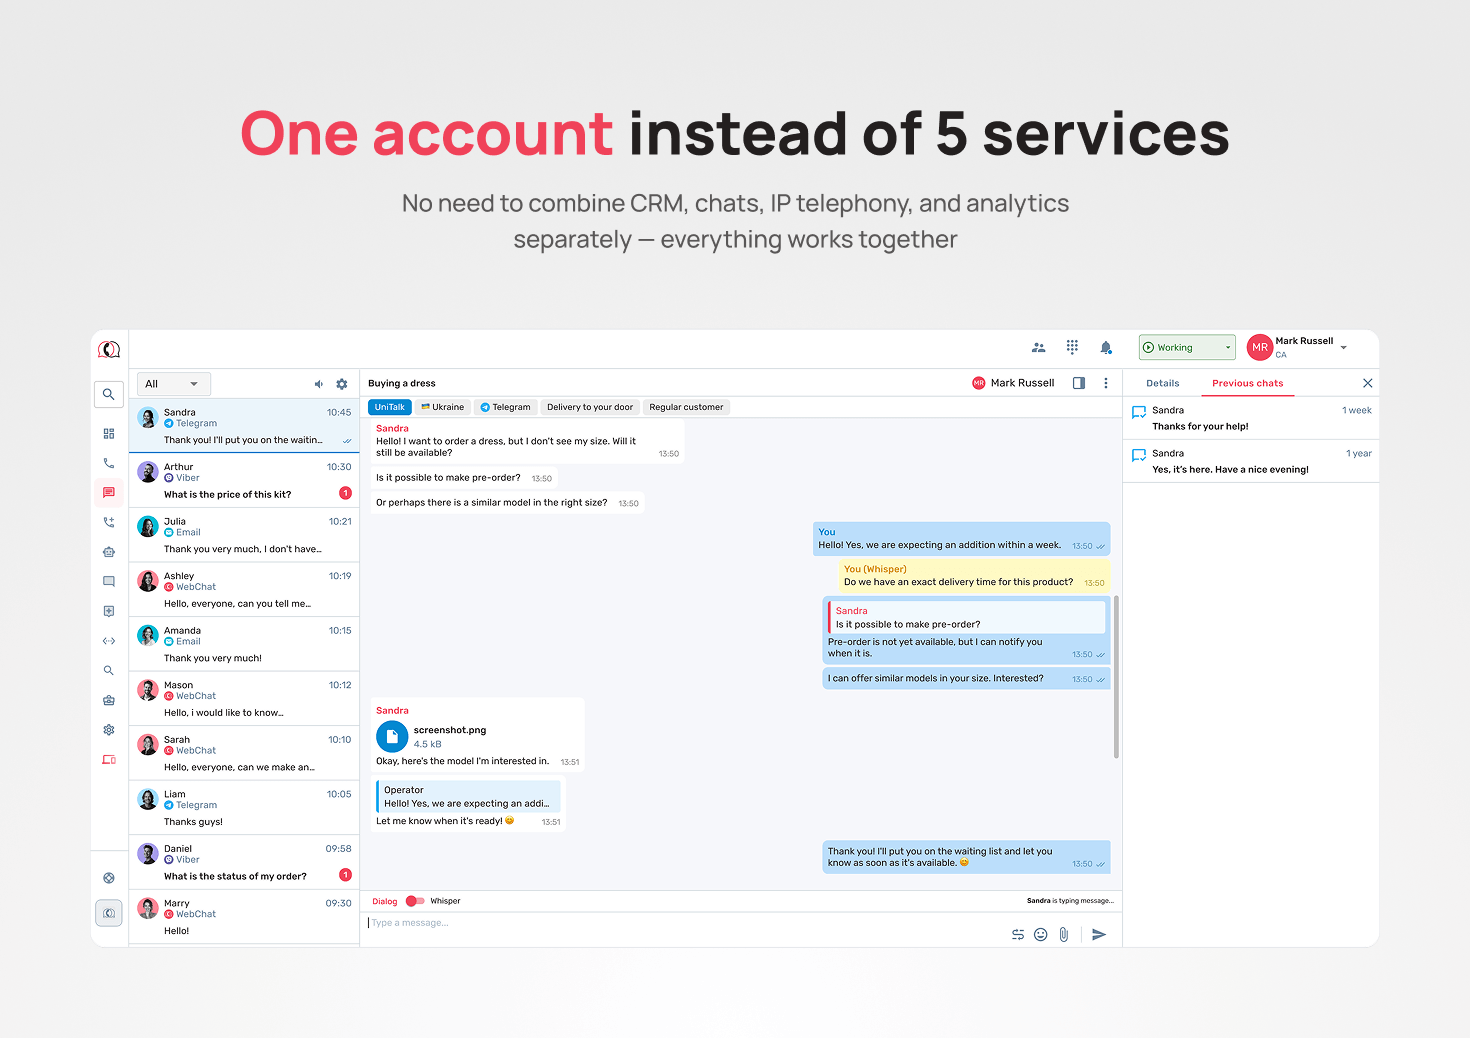The image size is (1470, 1038).
Task: Click the yellow whisper message about delivery time
Action: pyautogui.click(x=974, y=575)
